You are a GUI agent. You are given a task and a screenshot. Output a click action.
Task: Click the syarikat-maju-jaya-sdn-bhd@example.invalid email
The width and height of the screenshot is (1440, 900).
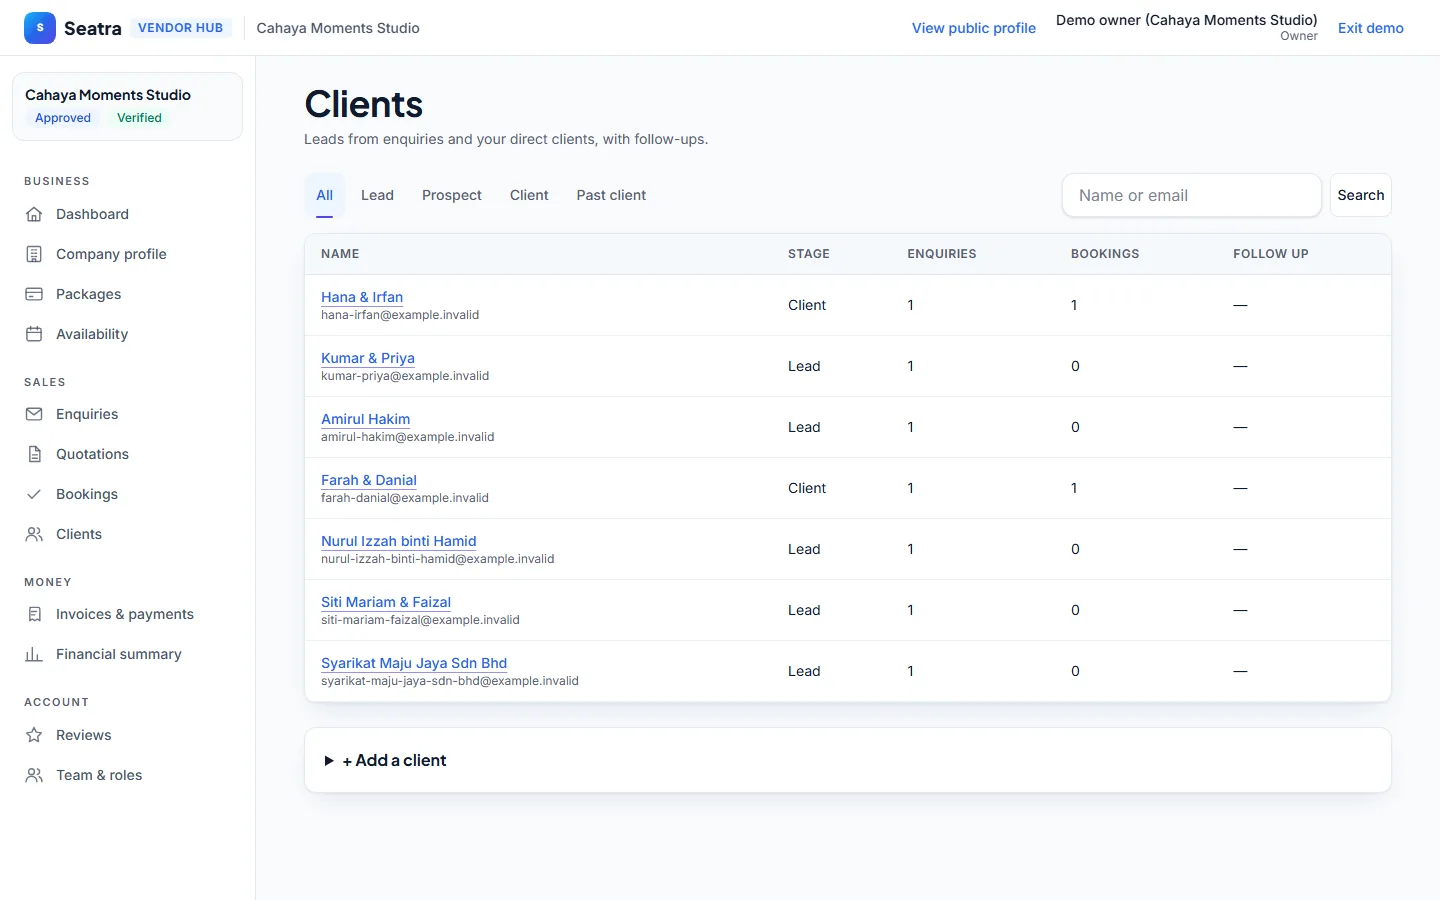tap(450, 681)
